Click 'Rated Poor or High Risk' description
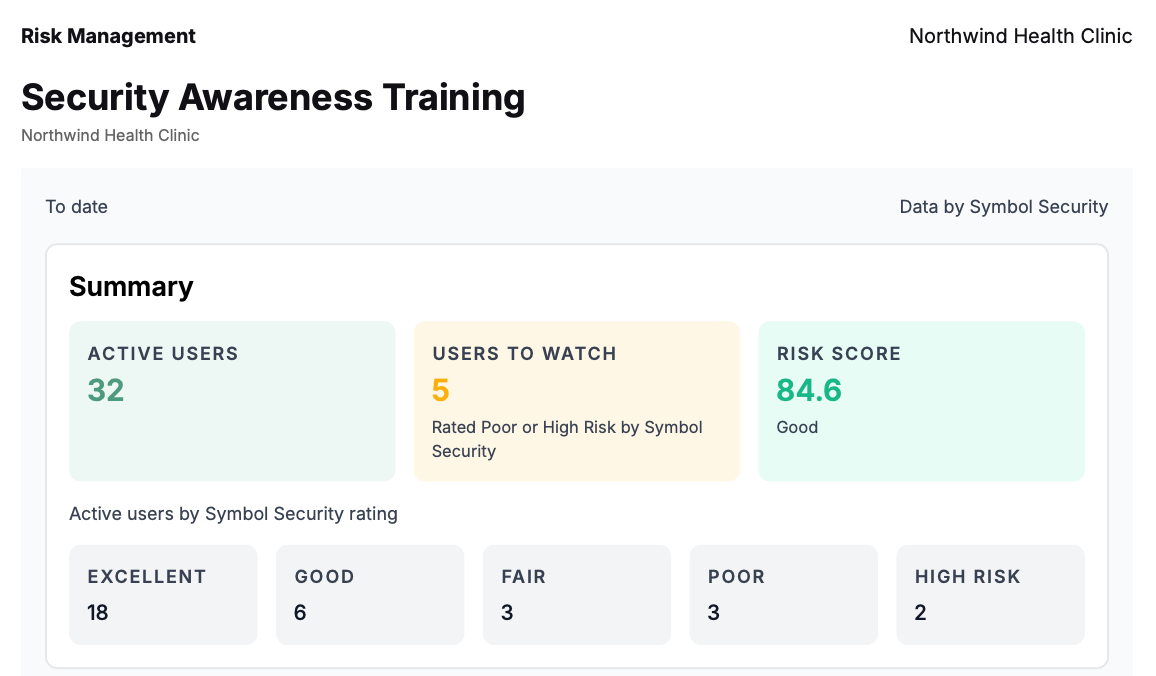Viewport: 1156px width, 676px height. [567, 439]
